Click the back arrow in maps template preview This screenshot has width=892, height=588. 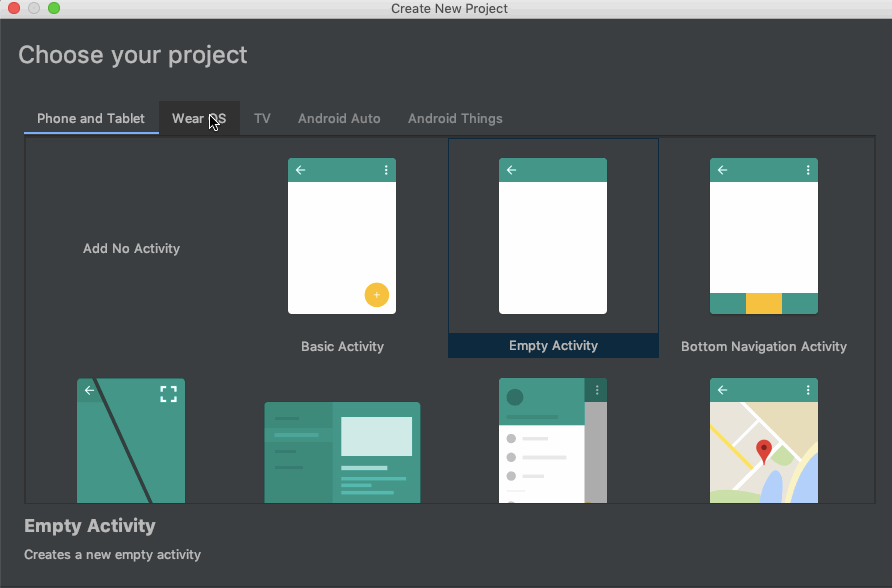(722, 390)
